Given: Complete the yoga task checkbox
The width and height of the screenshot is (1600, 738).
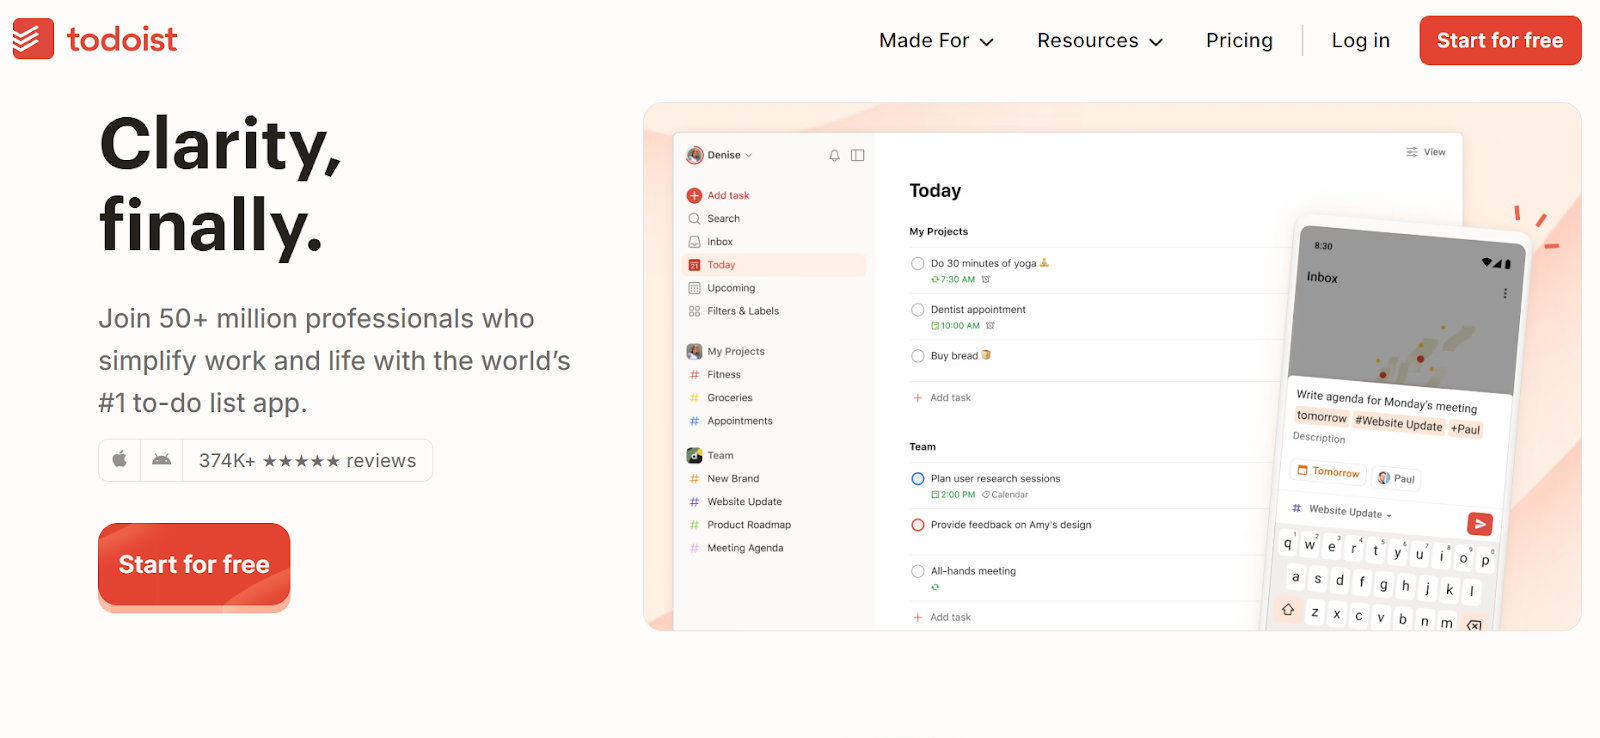Looking at the screenshot, I should point(917,264).
